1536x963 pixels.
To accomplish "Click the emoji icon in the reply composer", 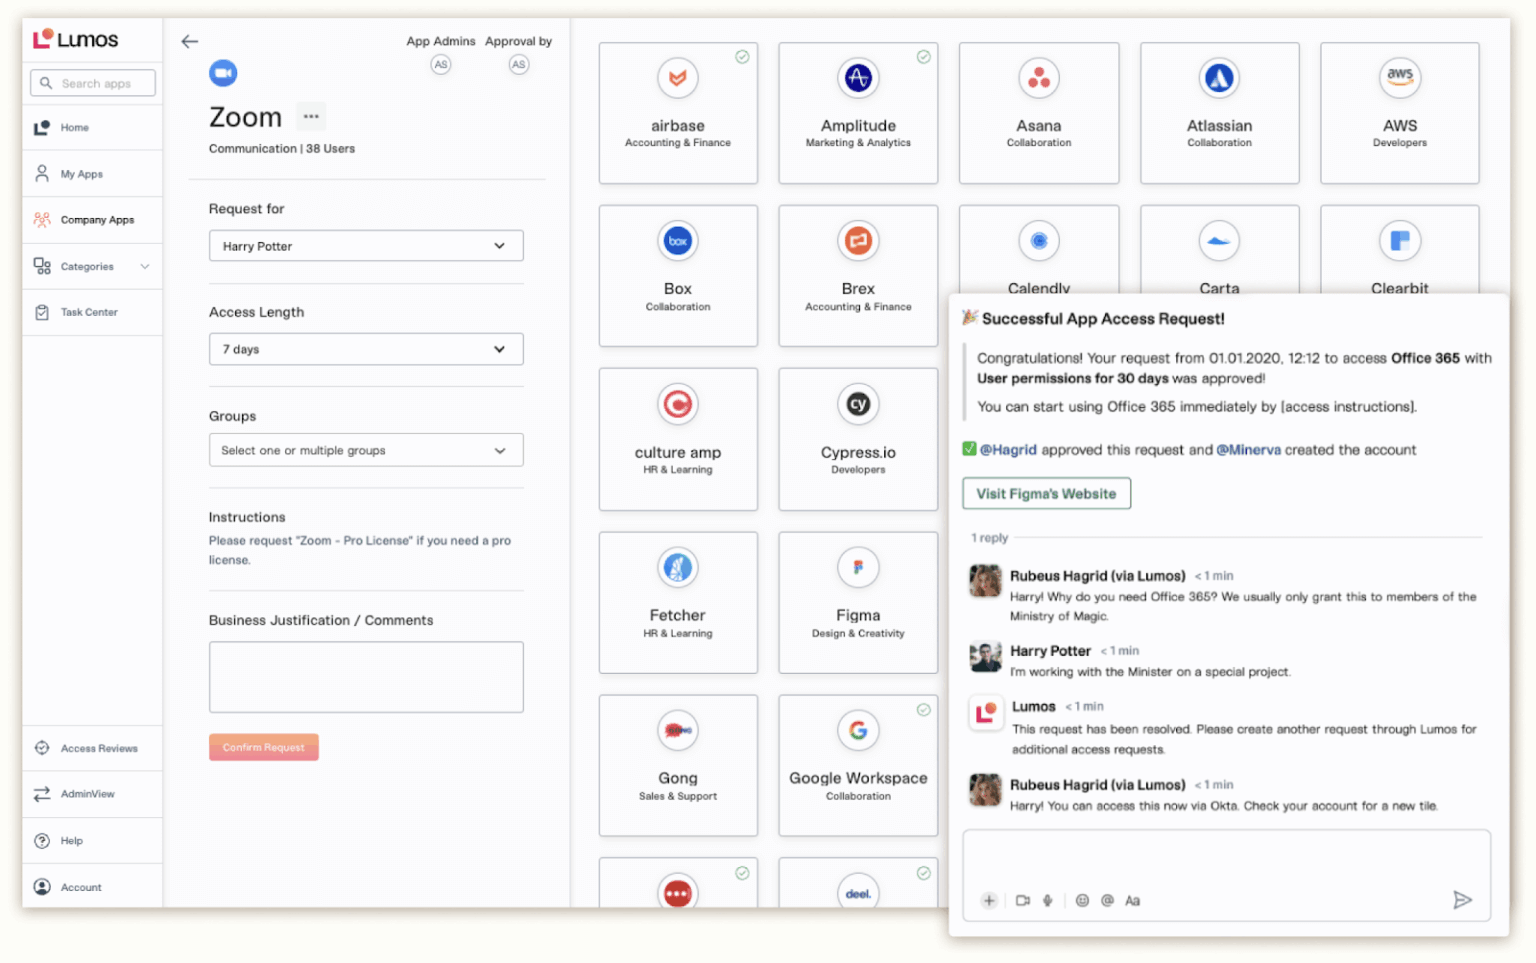I will [x=1082, y=900].
